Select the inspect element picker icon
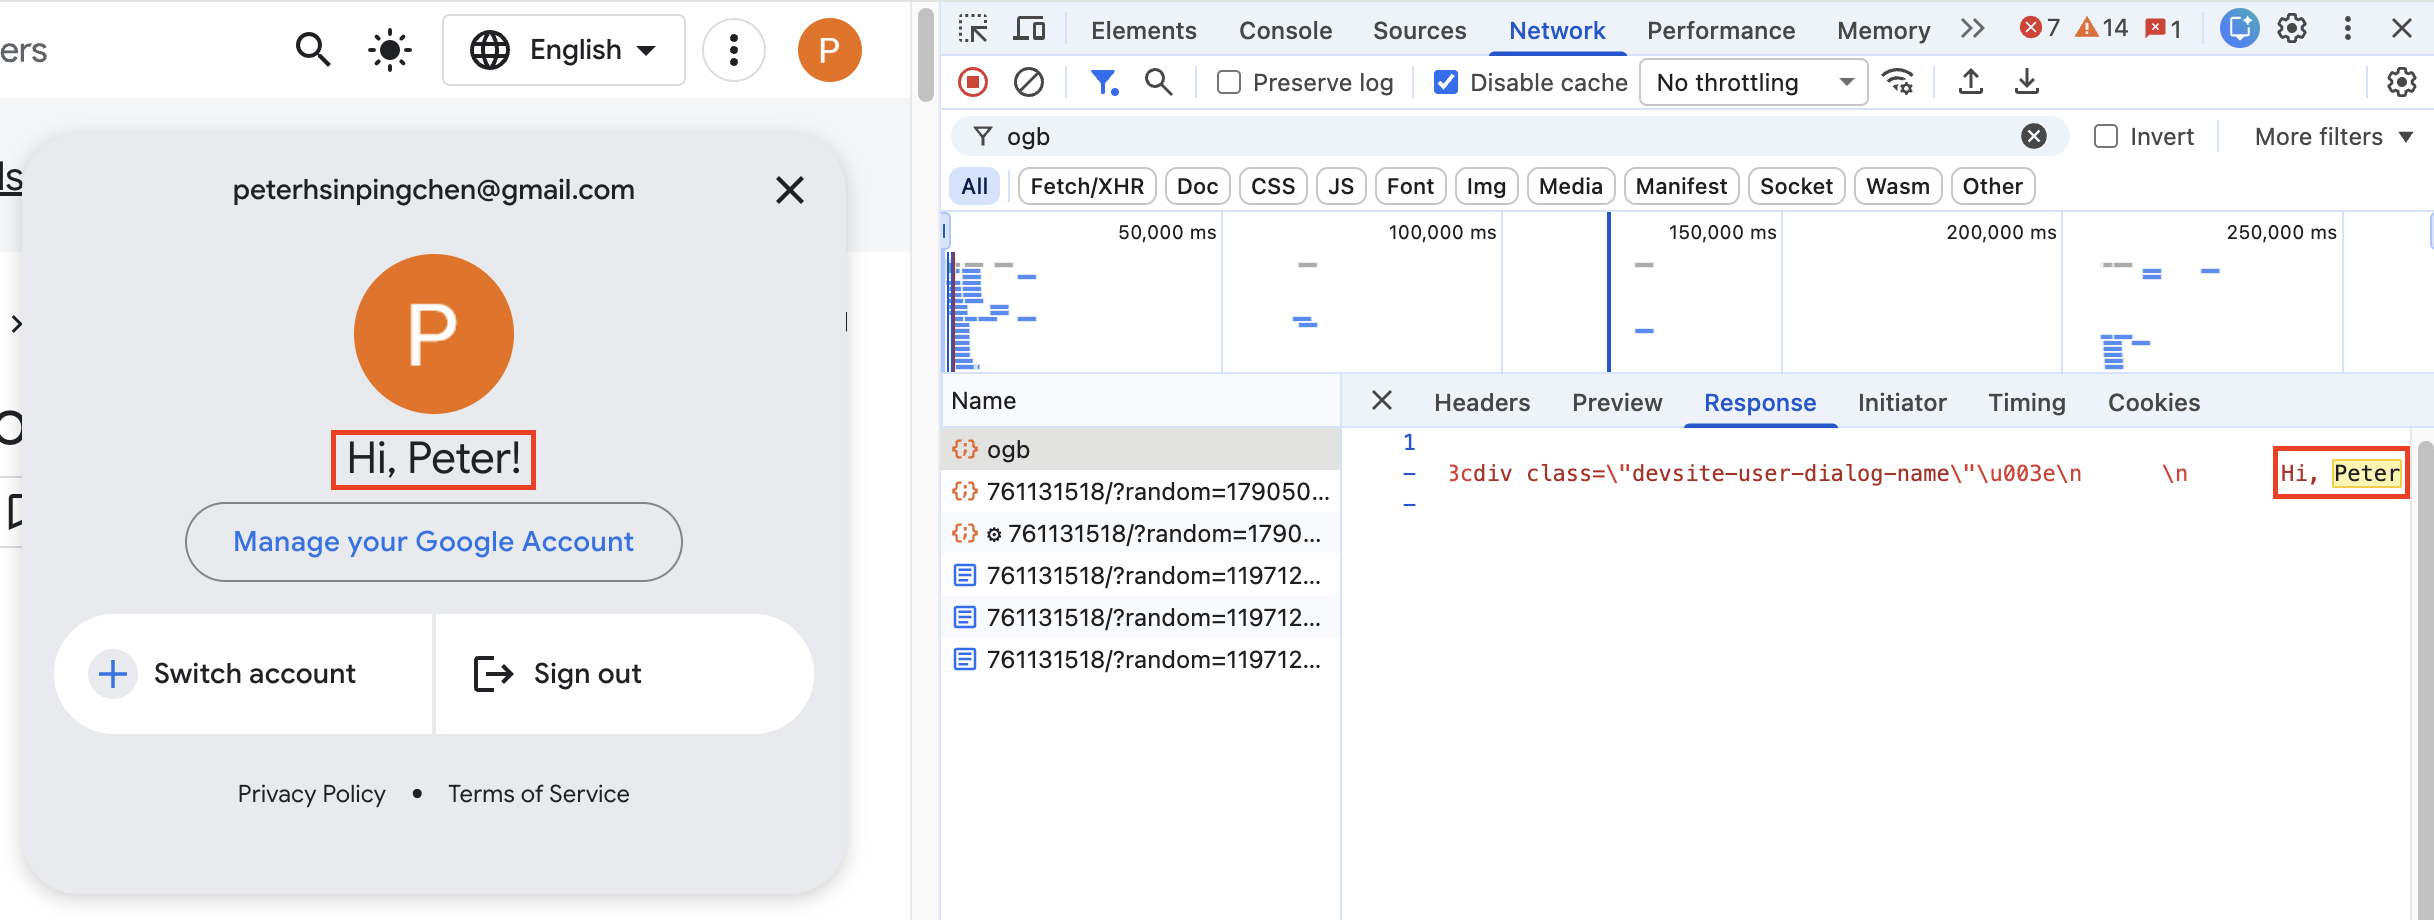Viewport: 2434px width, 920px height. pyautogui.click(x=973, y=29)
